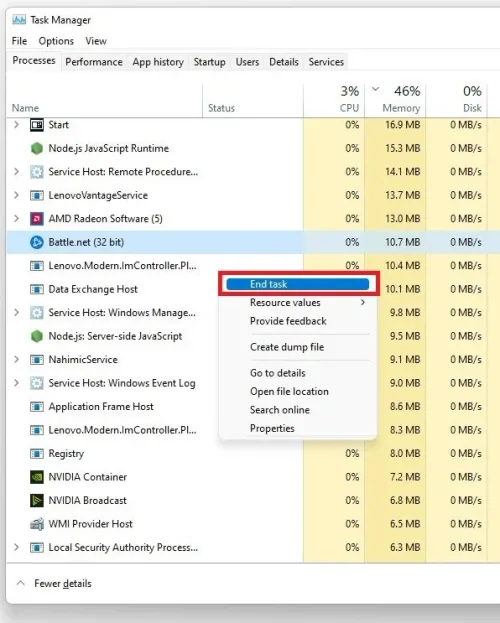Choose Provide feedback in context menu
Image resolution: width=500 pixels, height=623 pixels.
click(x=288, y=321)
